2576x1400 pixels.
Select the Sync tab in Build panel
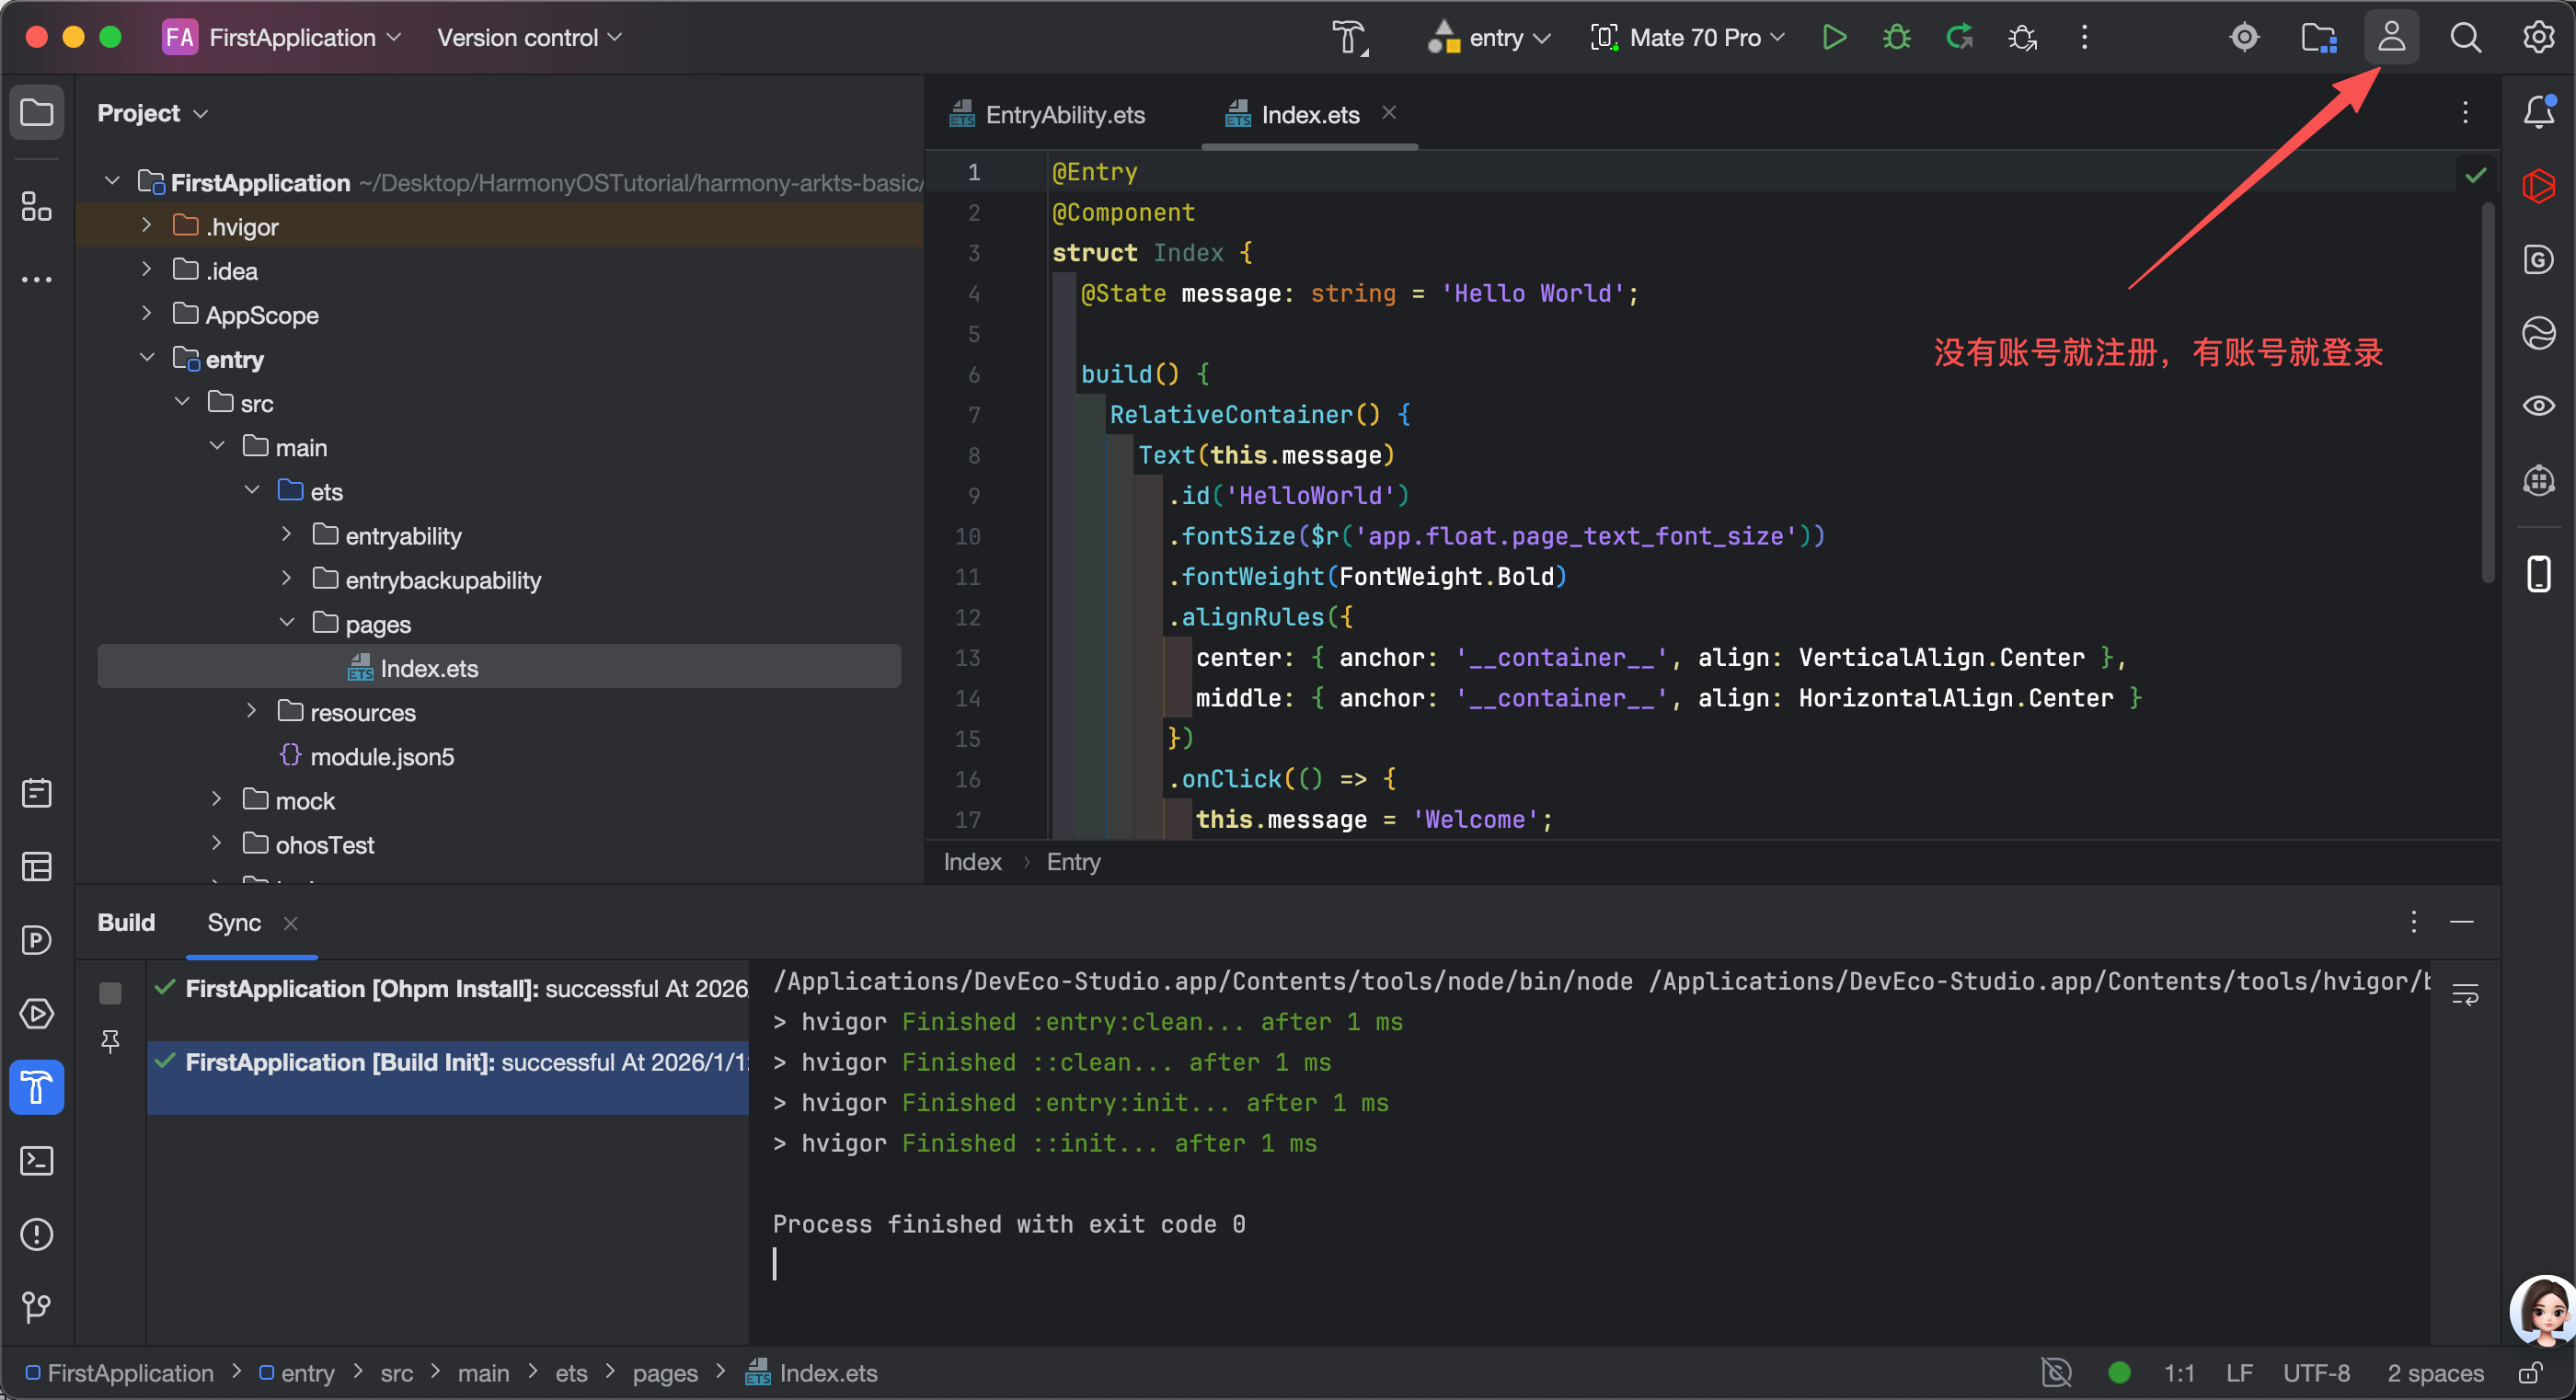(234, 923)
